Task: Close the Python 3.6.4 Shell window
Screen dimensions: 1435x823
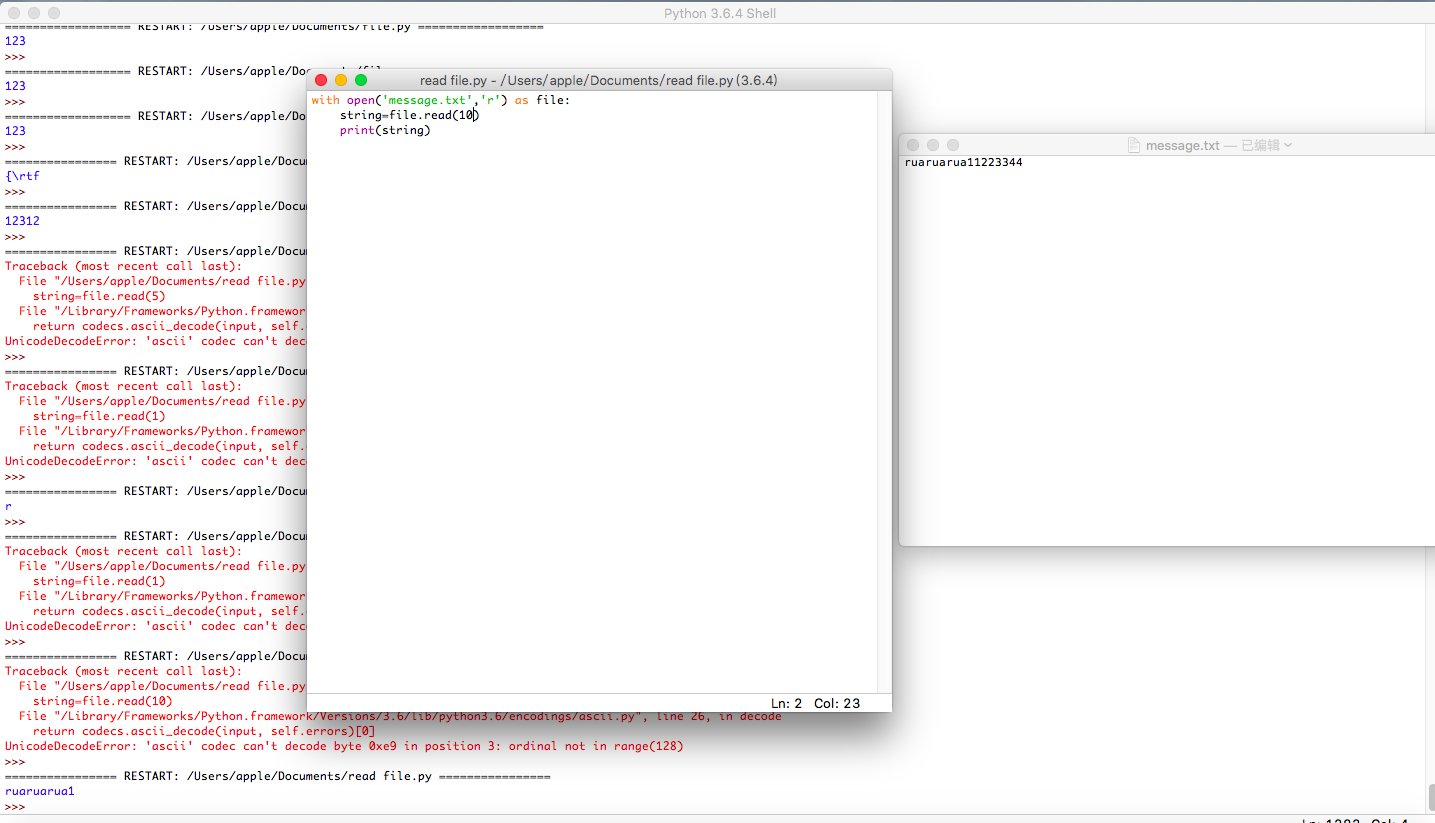Action: (x=13, y=13)
